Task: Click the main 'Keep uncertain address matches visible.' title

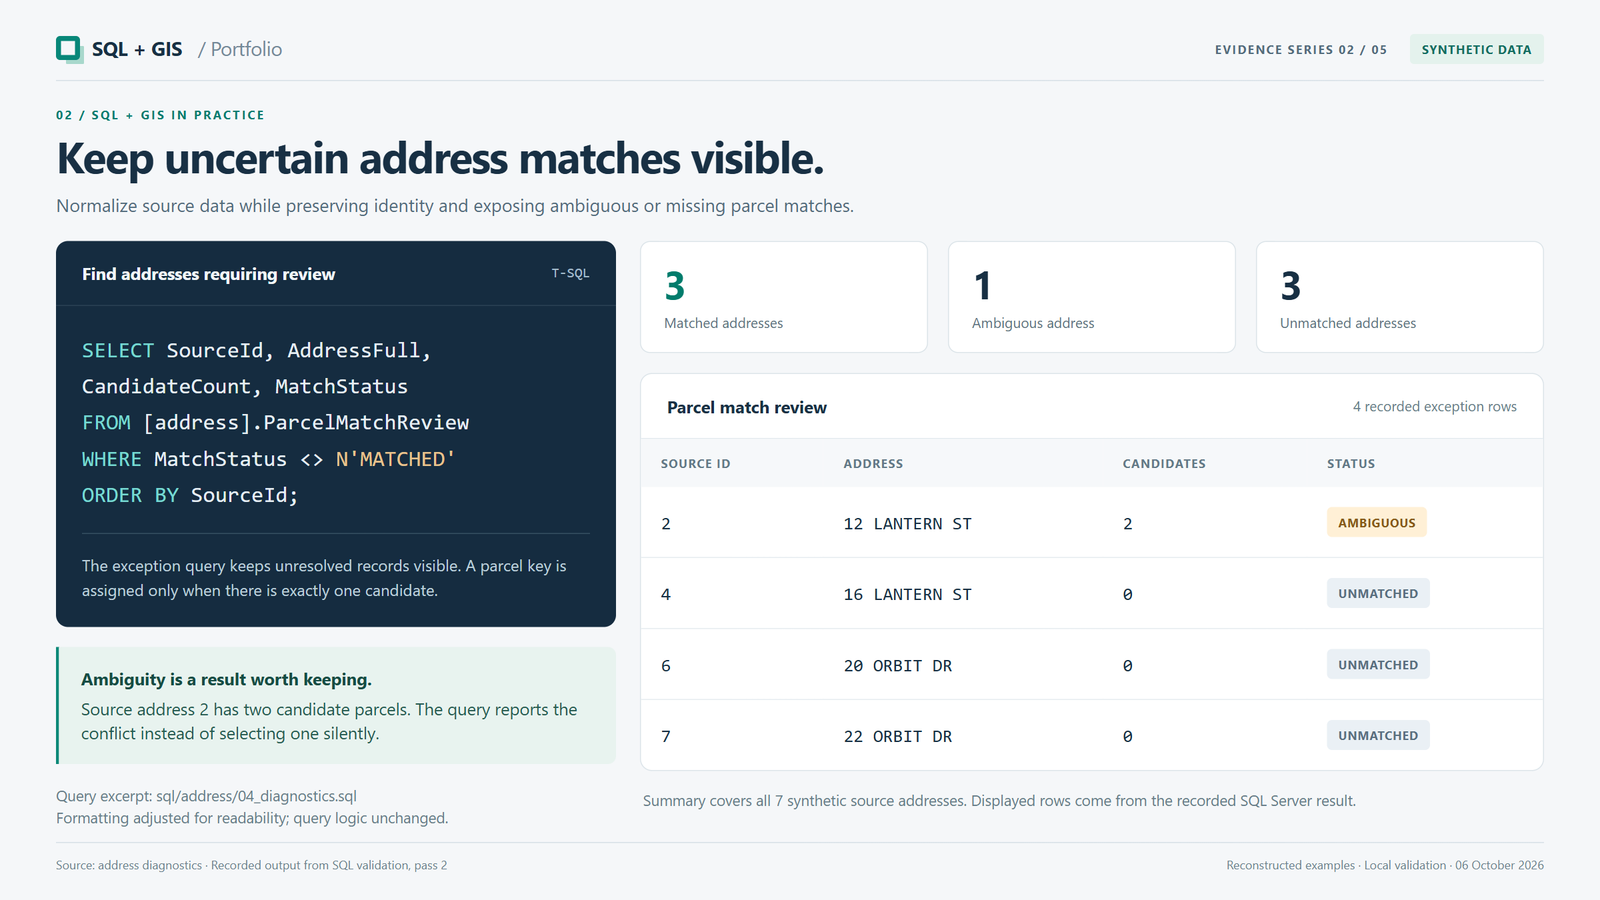Action: pyautogui.click(x=440, y=159)
